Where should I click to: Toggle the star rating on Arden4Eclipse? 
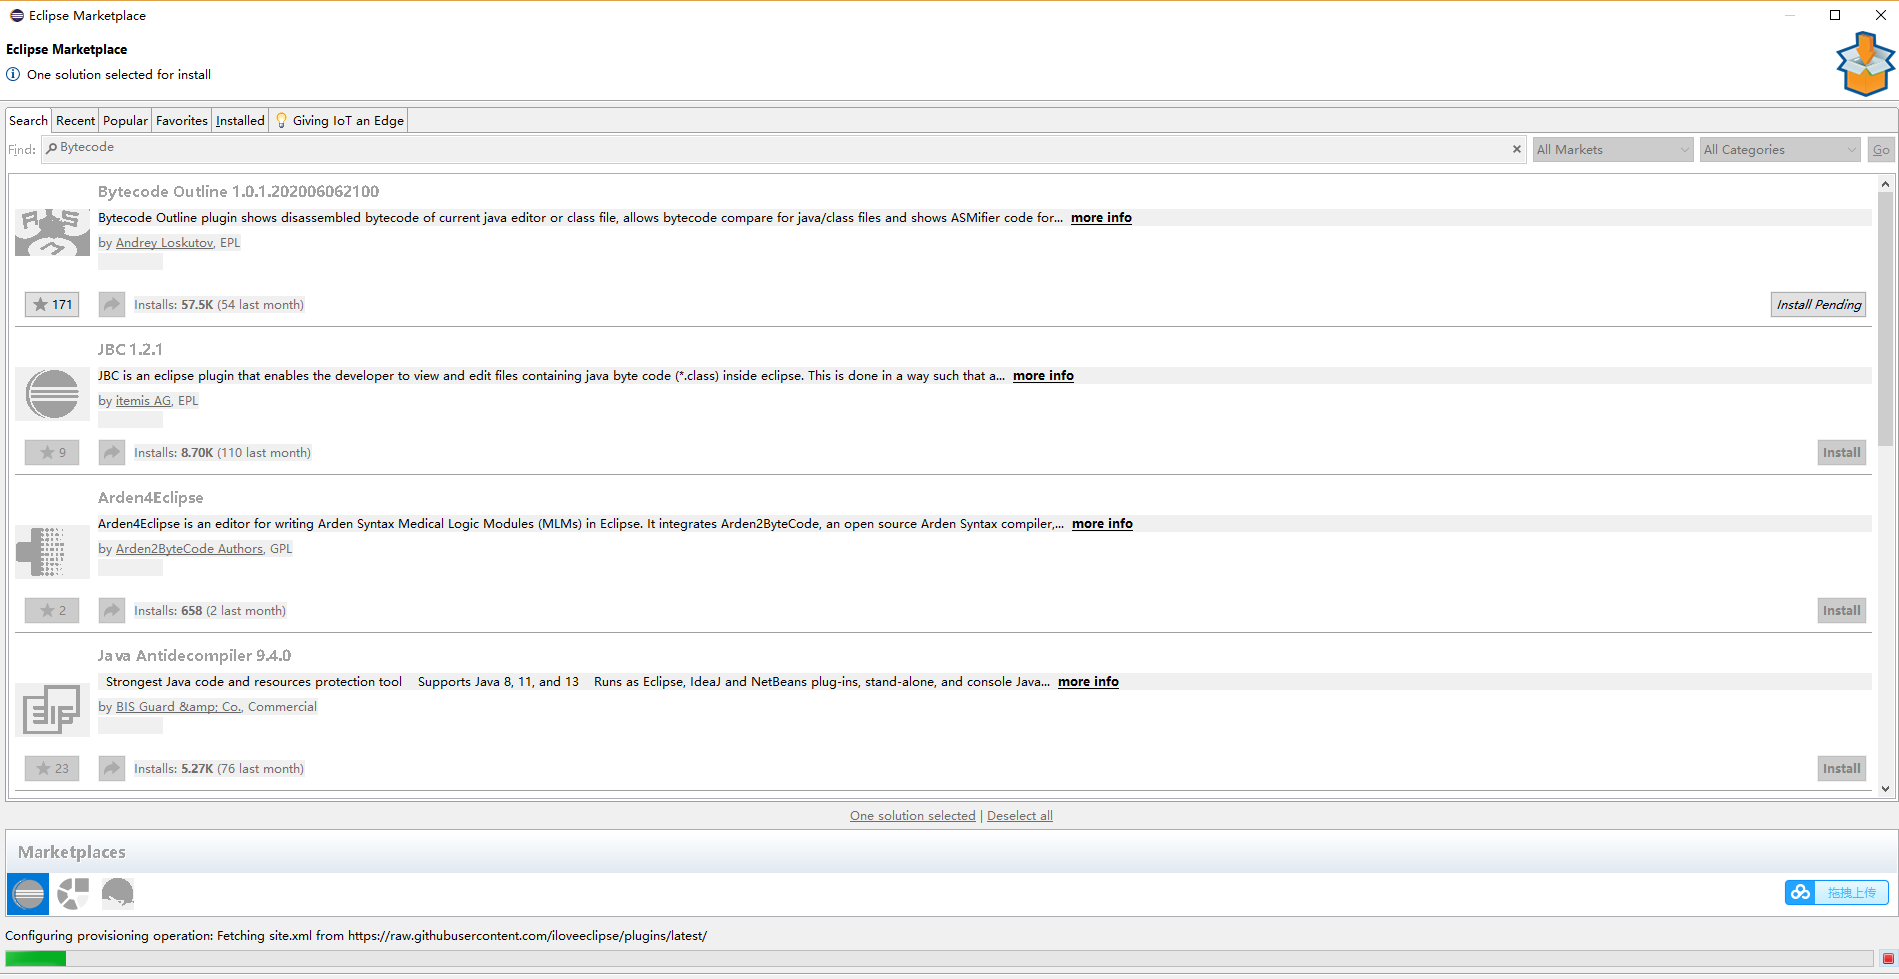click(x=52, y=610)
